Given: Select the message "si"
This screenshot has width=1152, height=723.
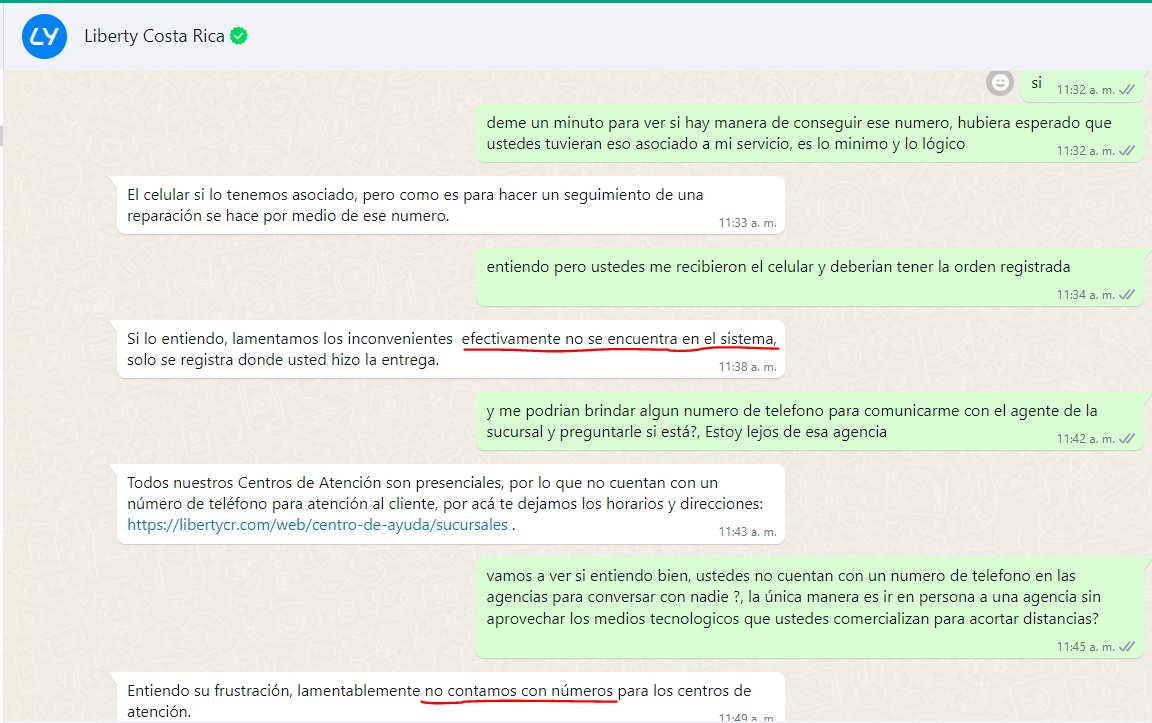Looking at the screenshot, I should (x=1082, y=86).
